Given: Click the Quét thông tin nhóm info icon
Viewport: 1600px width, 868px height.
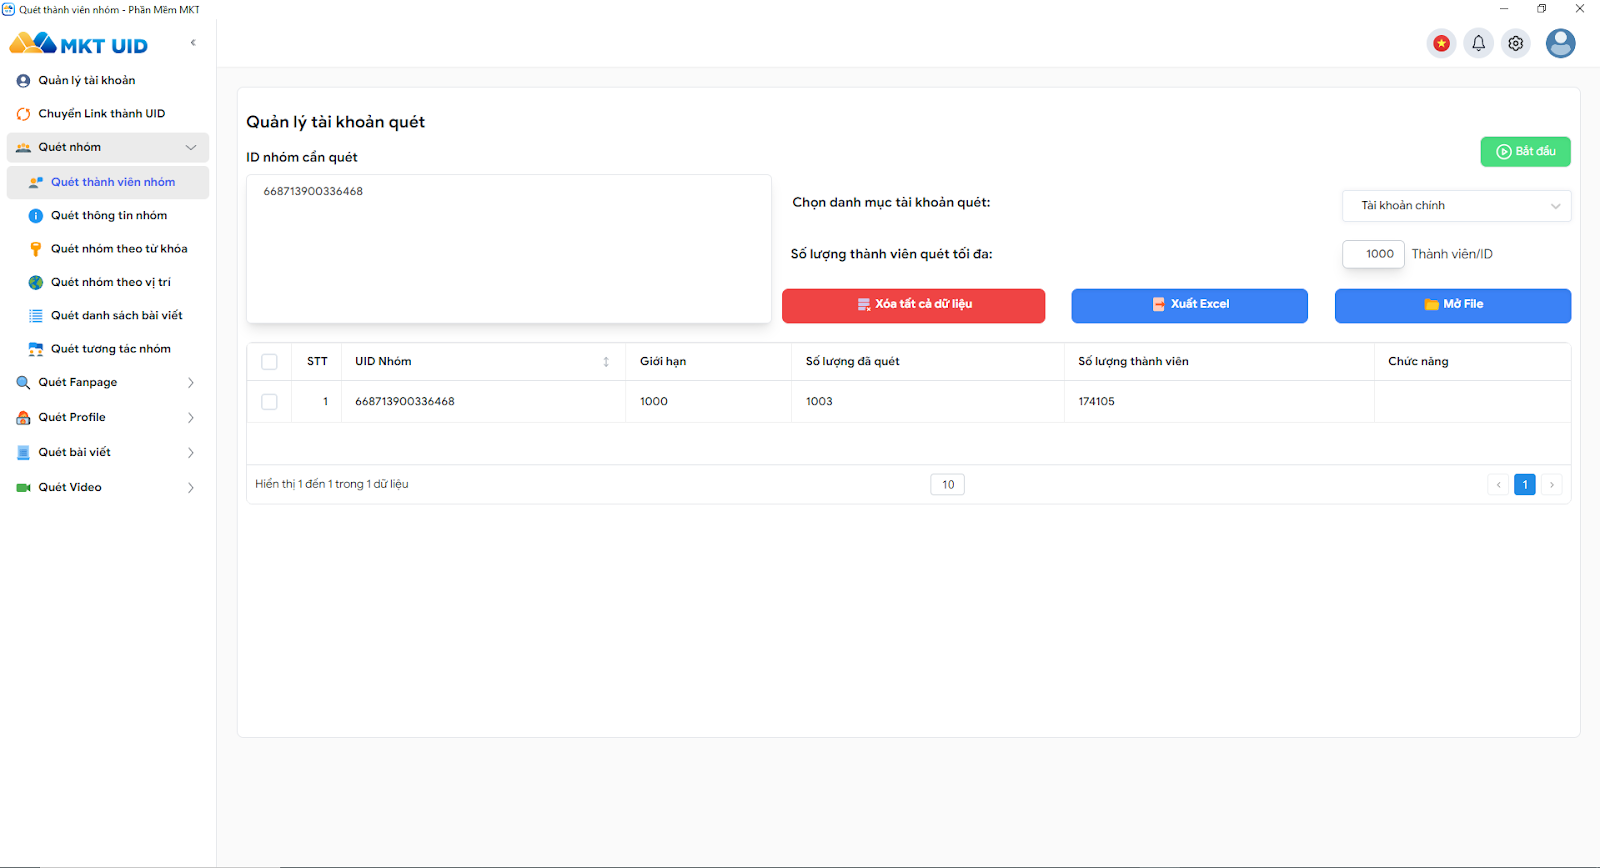Looking at the screenshot, I should (36, 216).
